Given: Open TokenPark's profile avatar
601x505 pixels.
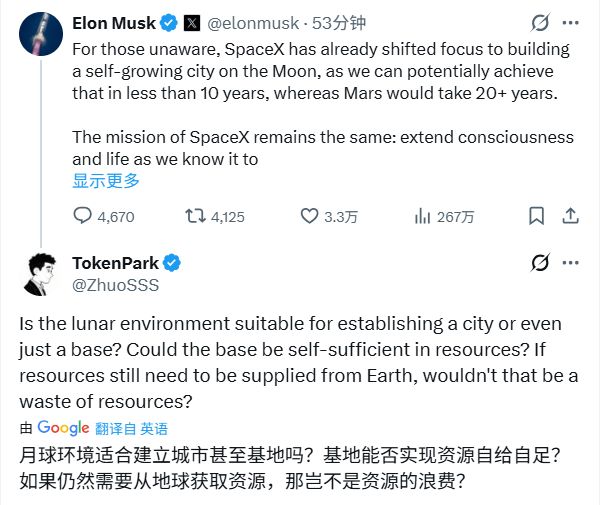Looking at the screenshot, I should point(37,274).
